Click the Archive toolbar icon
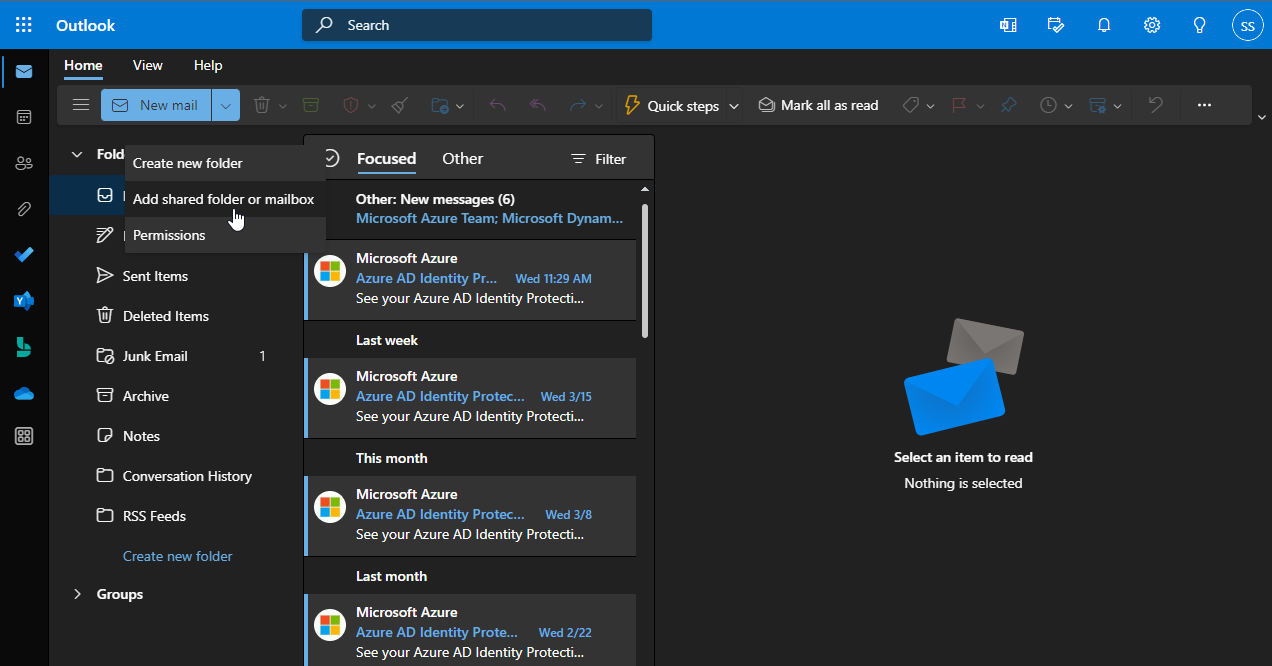Viewport: 1272px width, 666px height. tap(311, 105)
